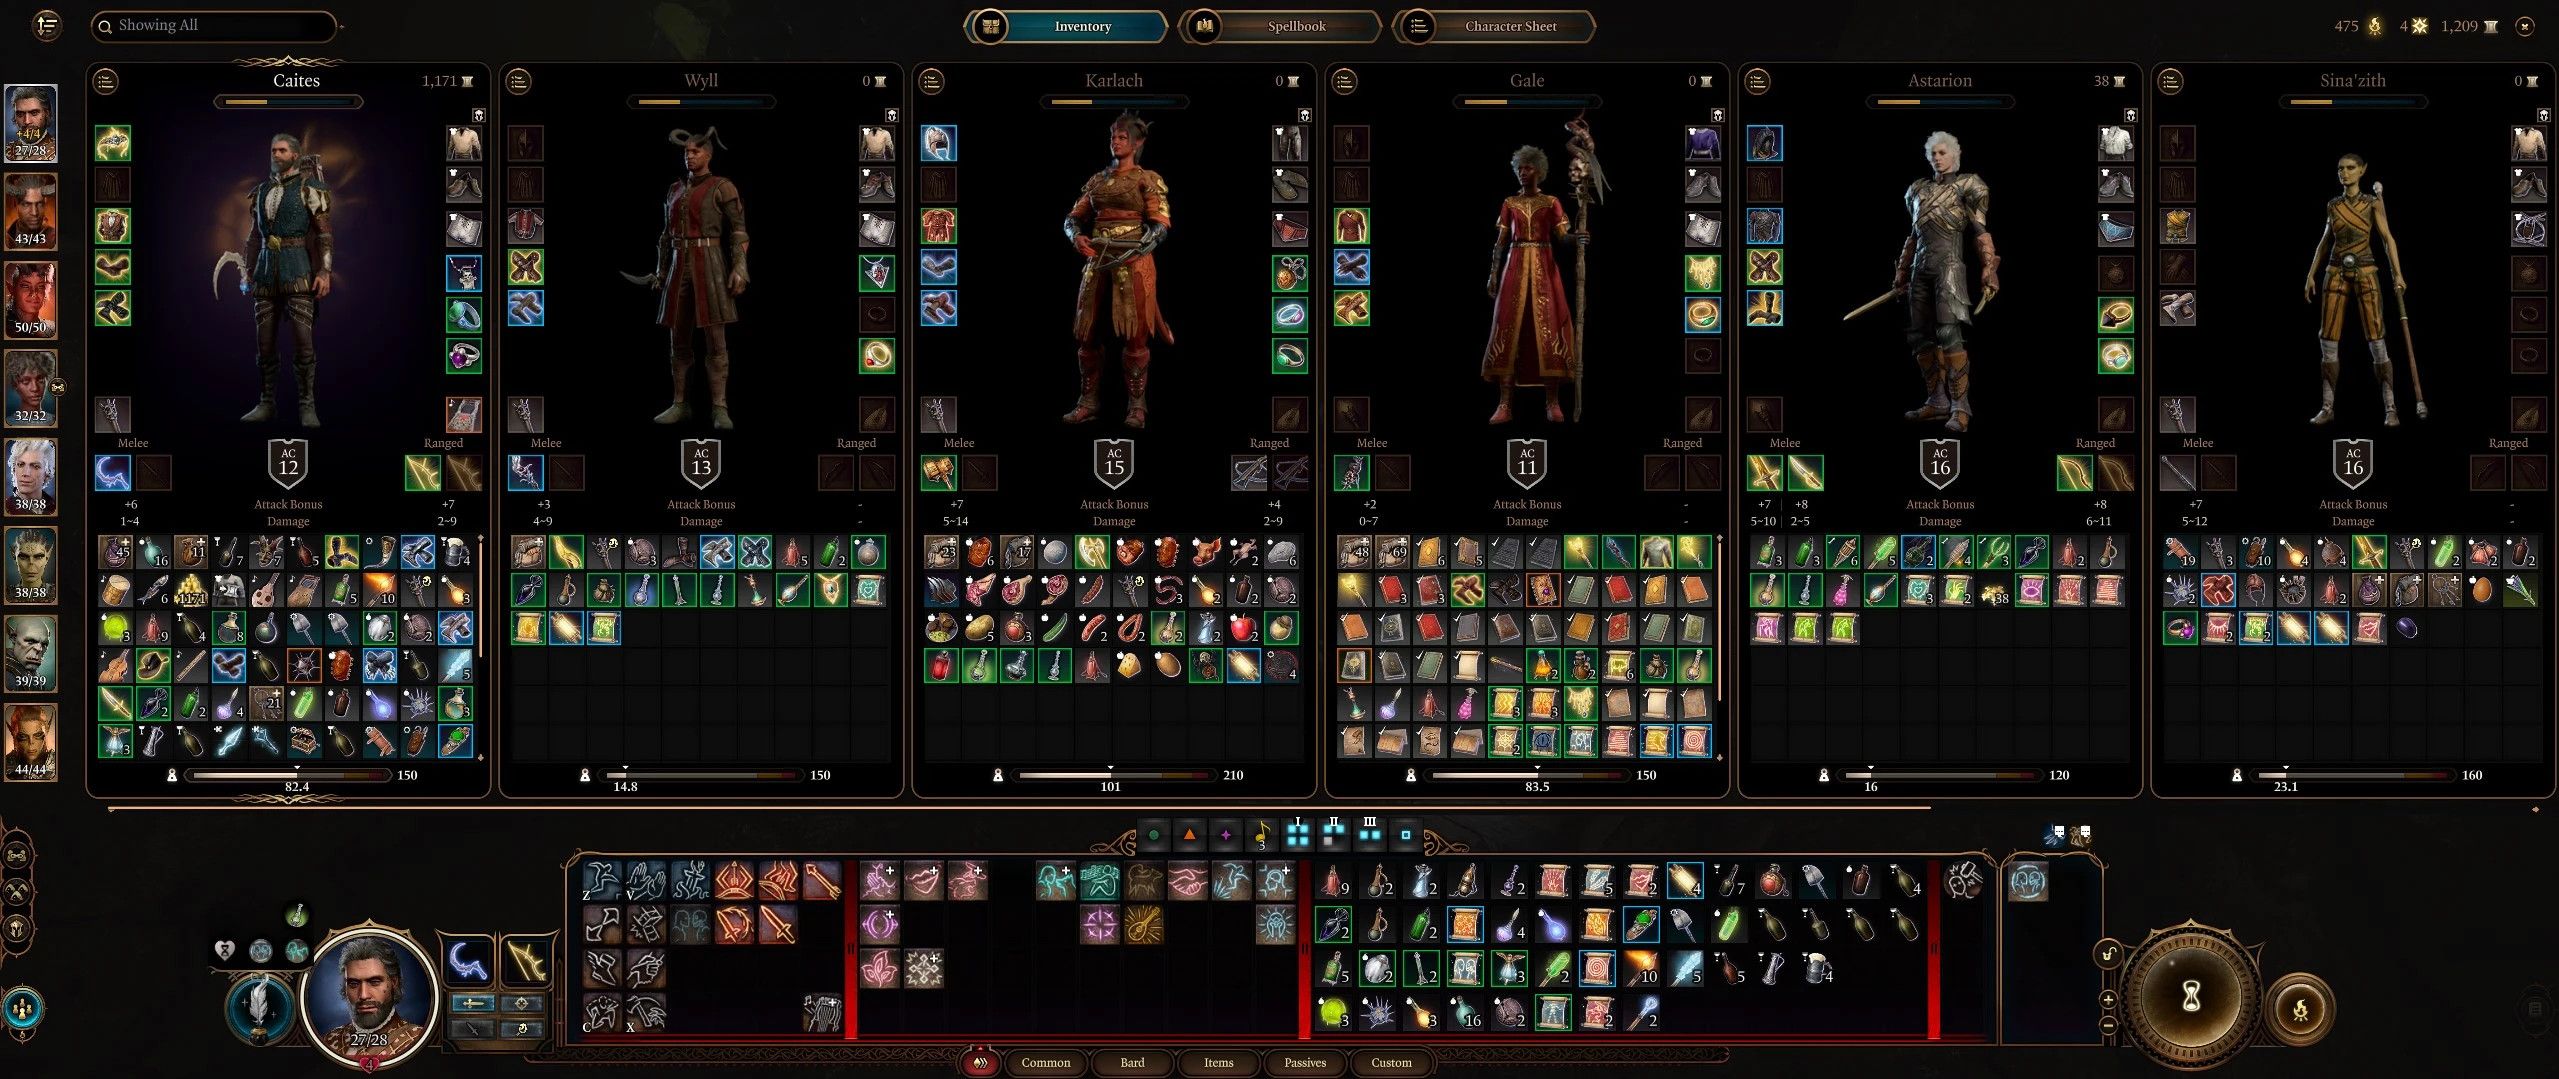
Task: Open Karlach's panel options menu icon
Action: [x=932, y=81]
